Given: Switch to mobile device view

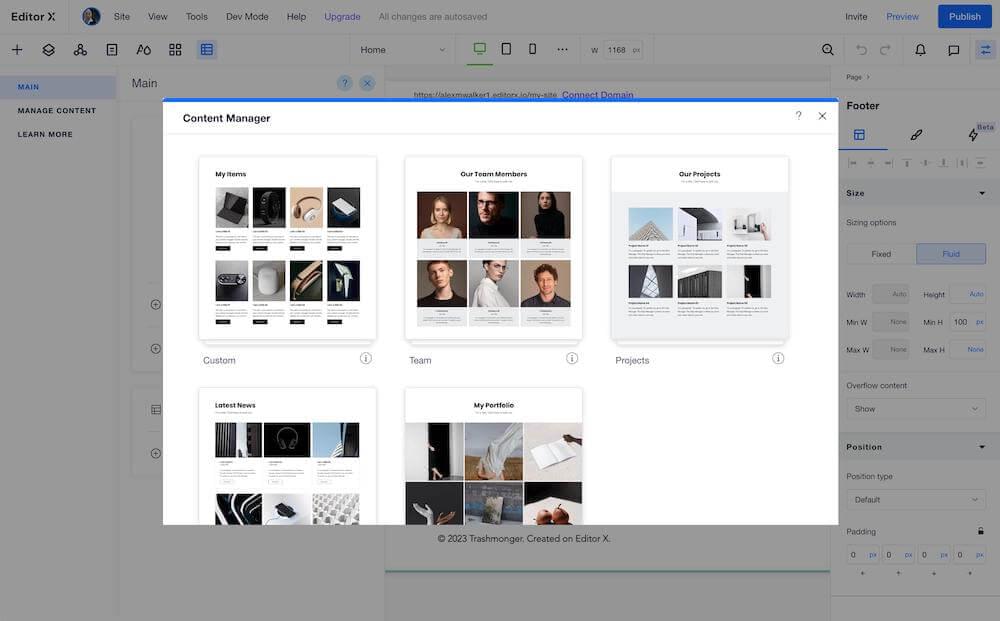Looking at the screenshot, I should pyautogui.click(x=532, y=49).
